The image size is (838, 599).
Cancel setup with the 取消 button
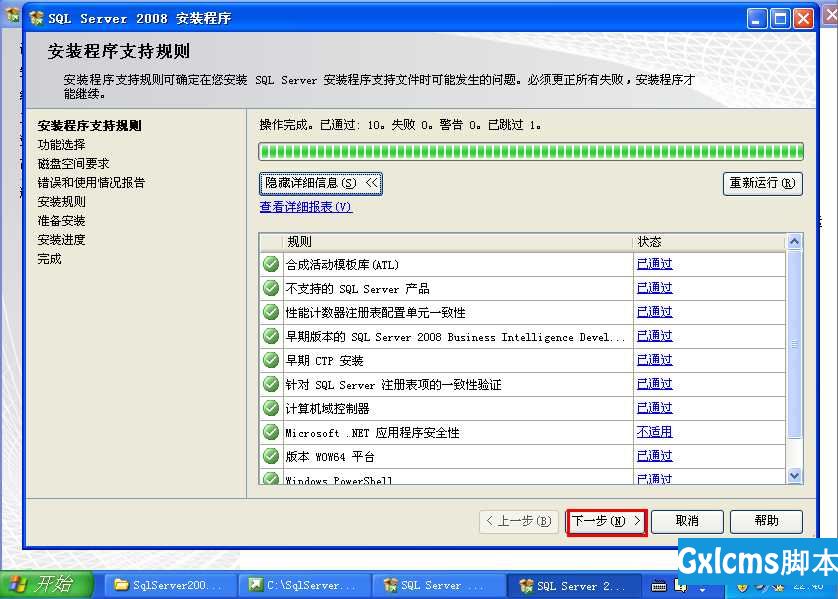(687, 522)
